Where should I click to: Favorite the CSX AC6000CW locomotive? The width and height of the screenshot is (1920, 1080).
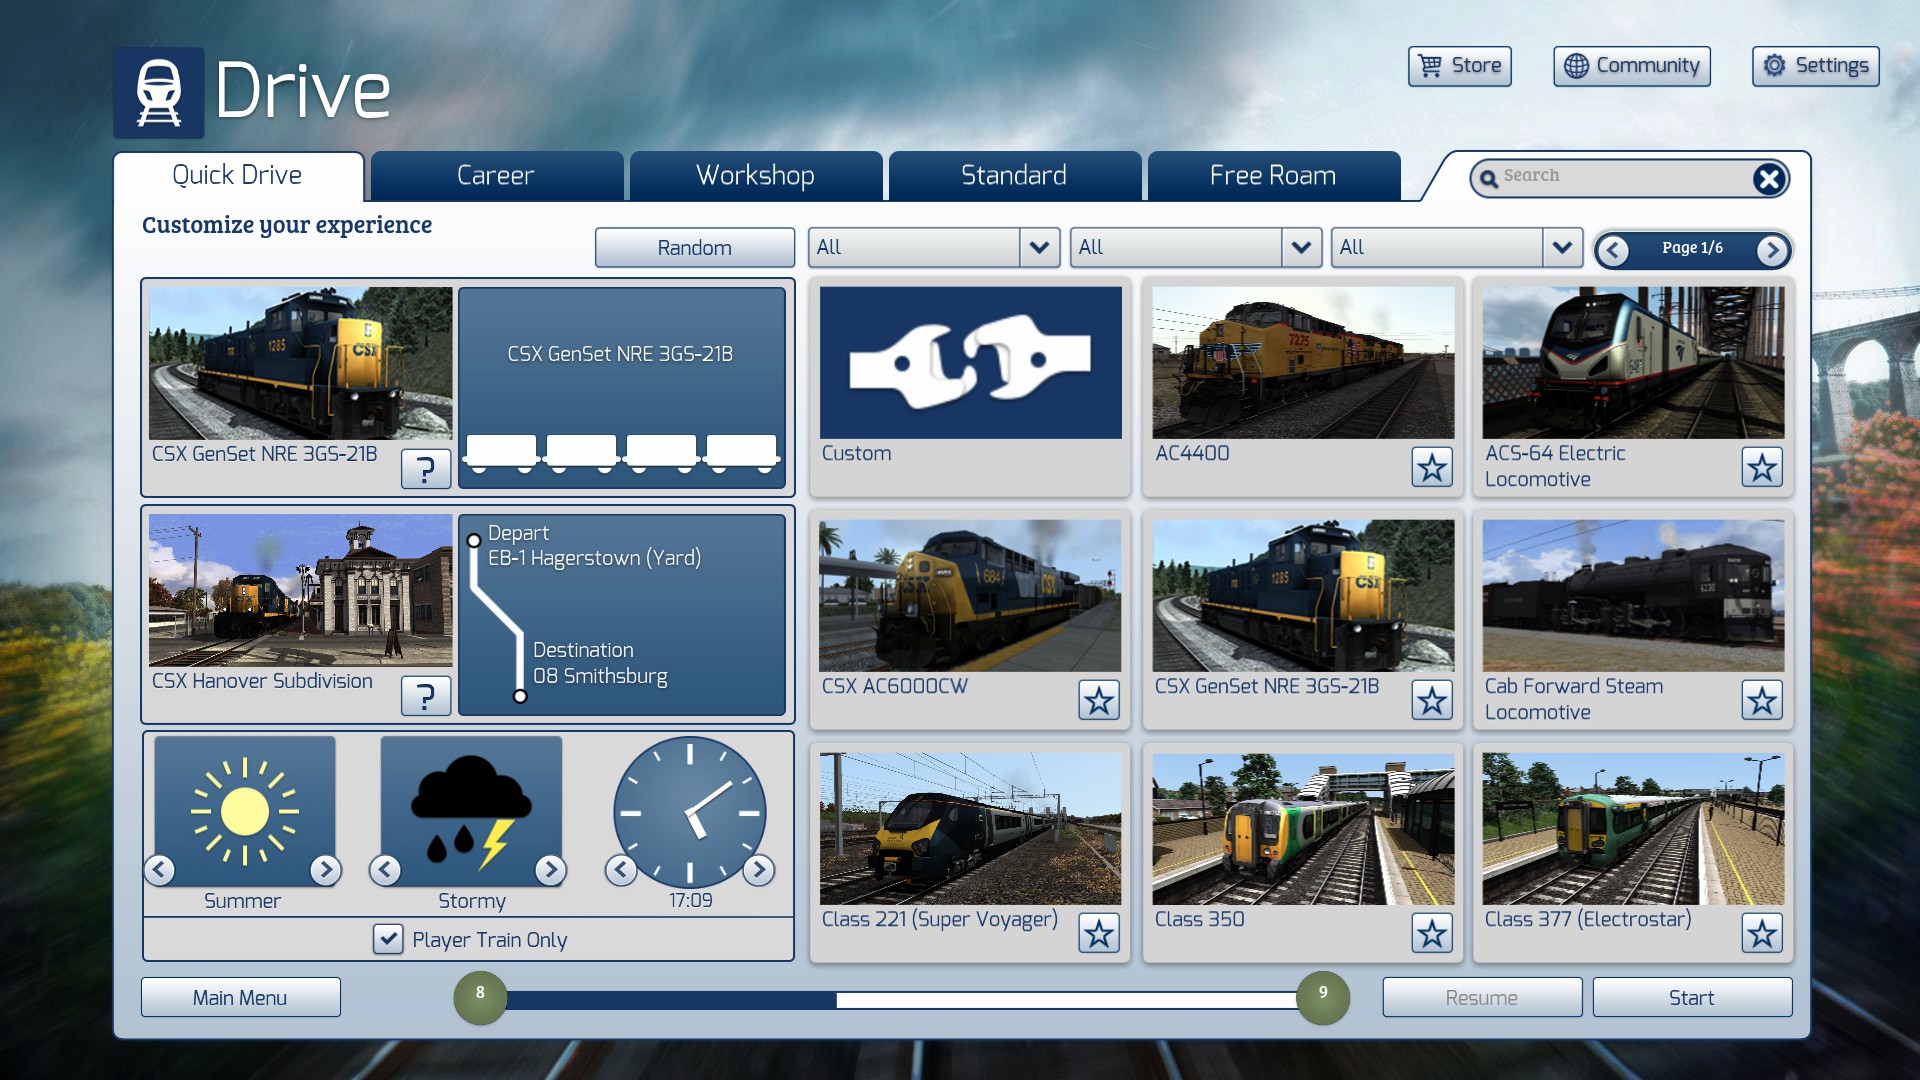1099,700
